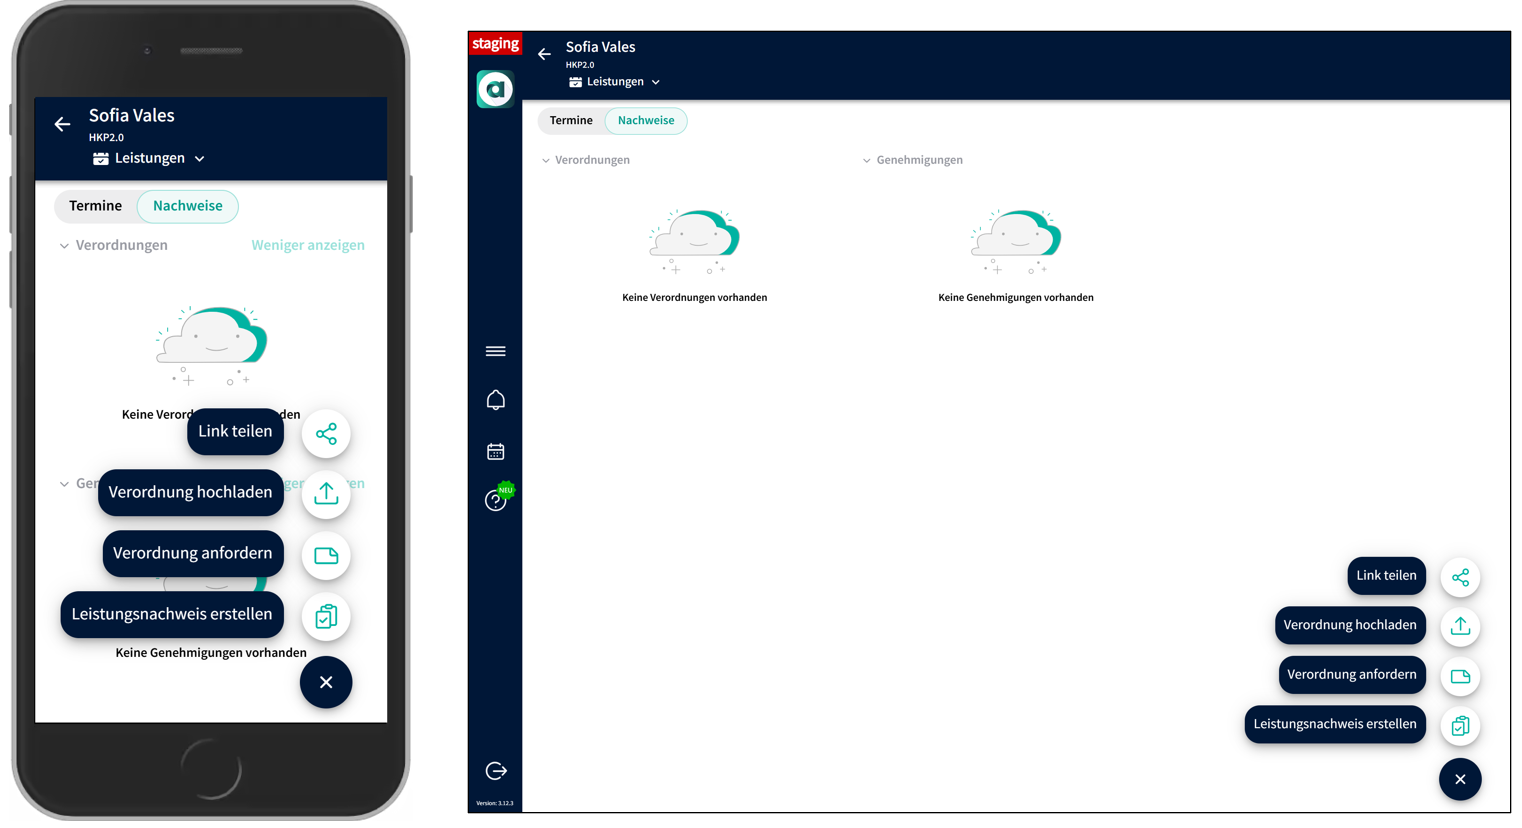This screenshot has height=828, width=1522.
Task: Collapse the Genehmigungen section on desktop
Action: [912, 160]
